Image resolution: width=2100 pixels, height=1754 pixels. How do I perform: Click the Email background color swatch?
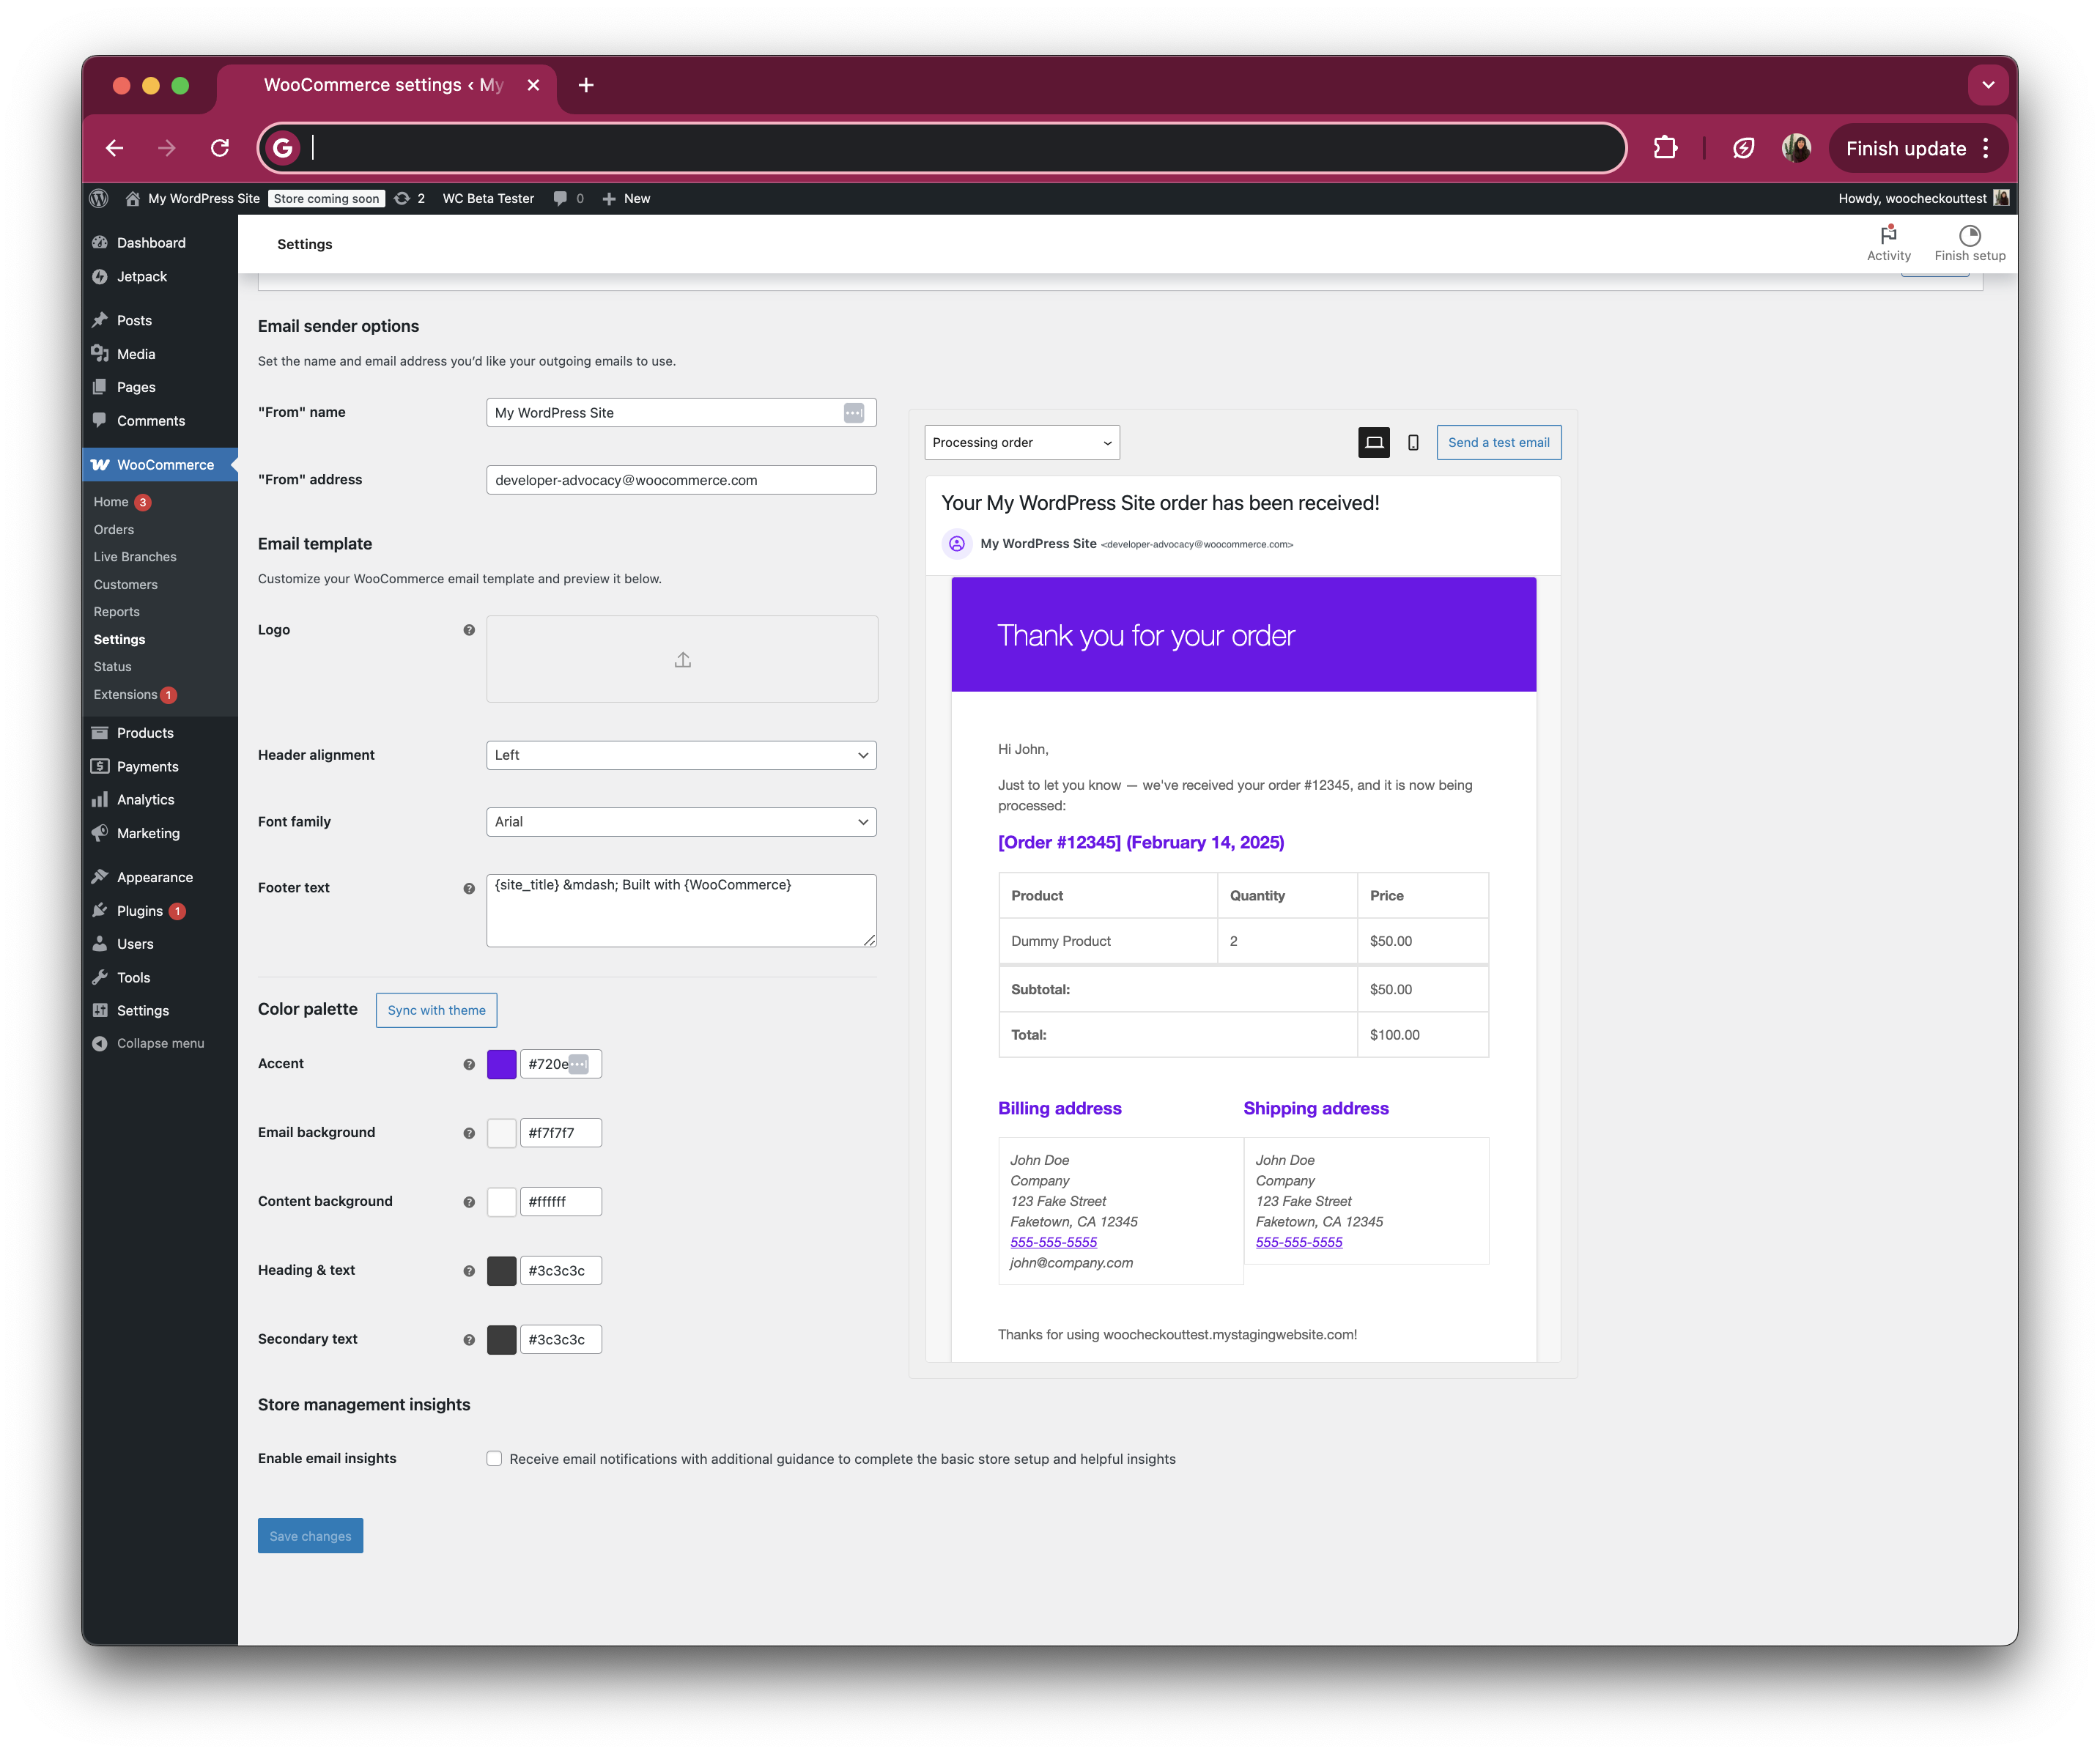[501, 1133]
